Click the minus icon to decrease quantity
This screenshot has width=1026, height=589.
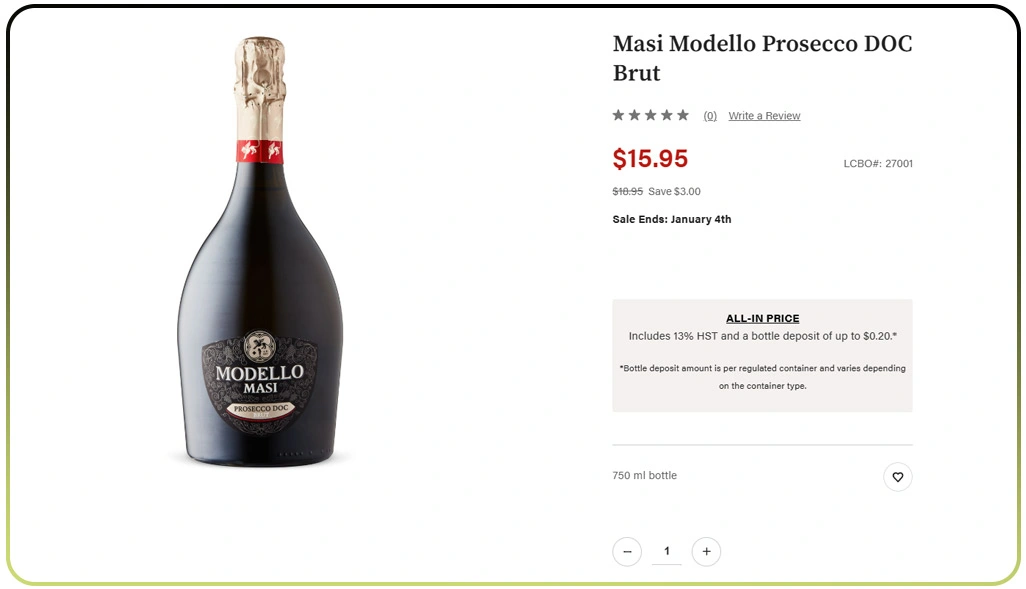[627, 551]
